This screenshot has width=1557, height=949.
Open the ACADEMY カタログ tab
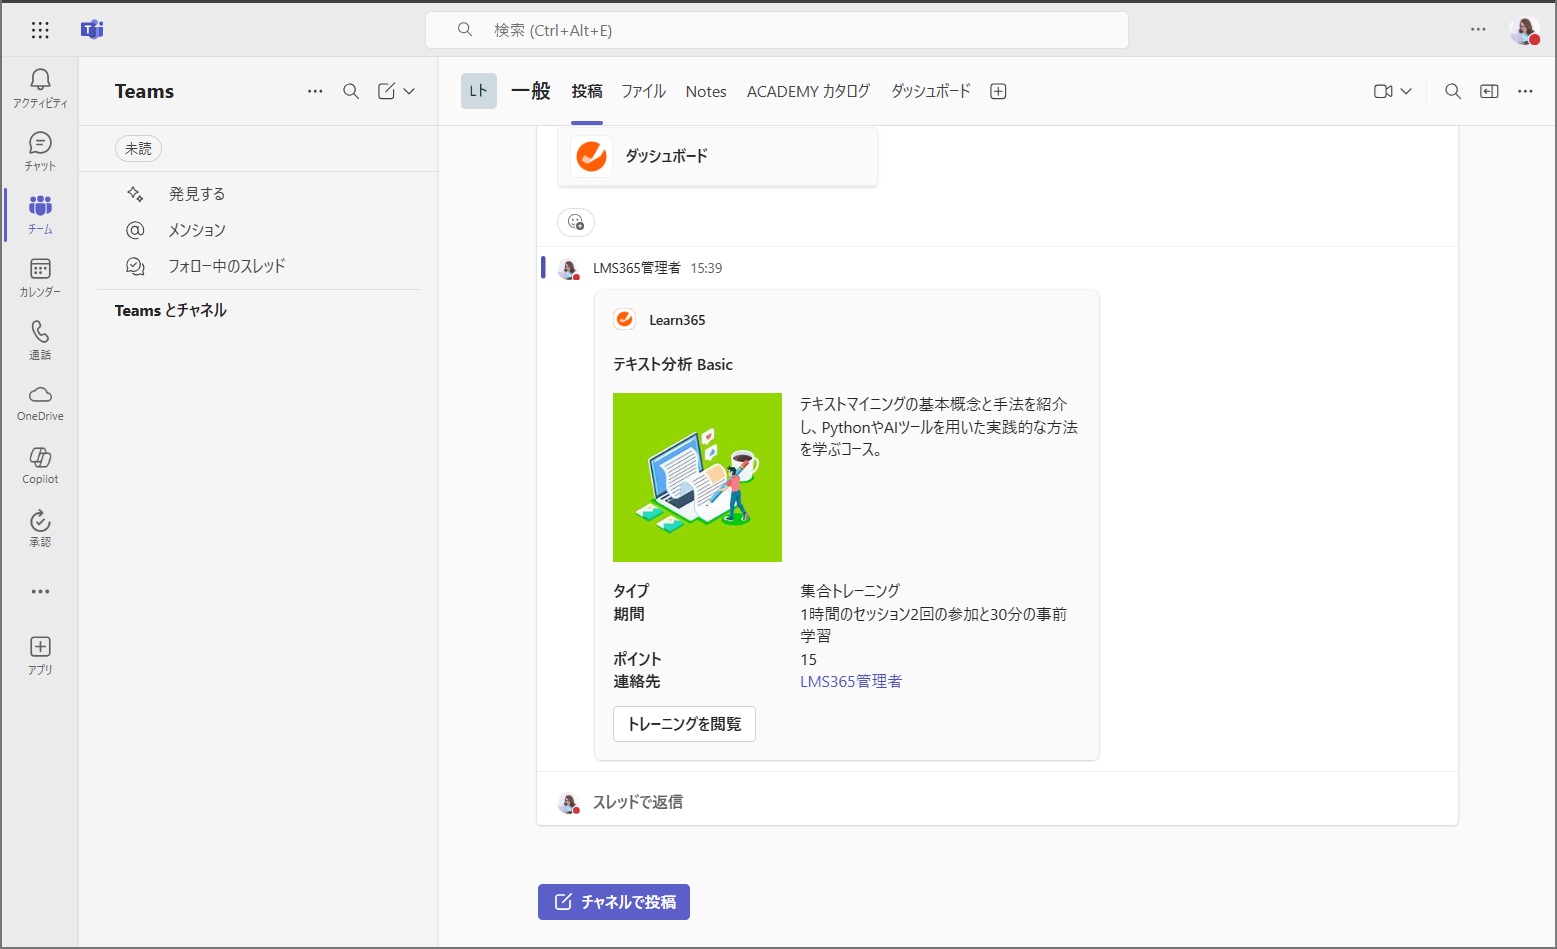808,91
